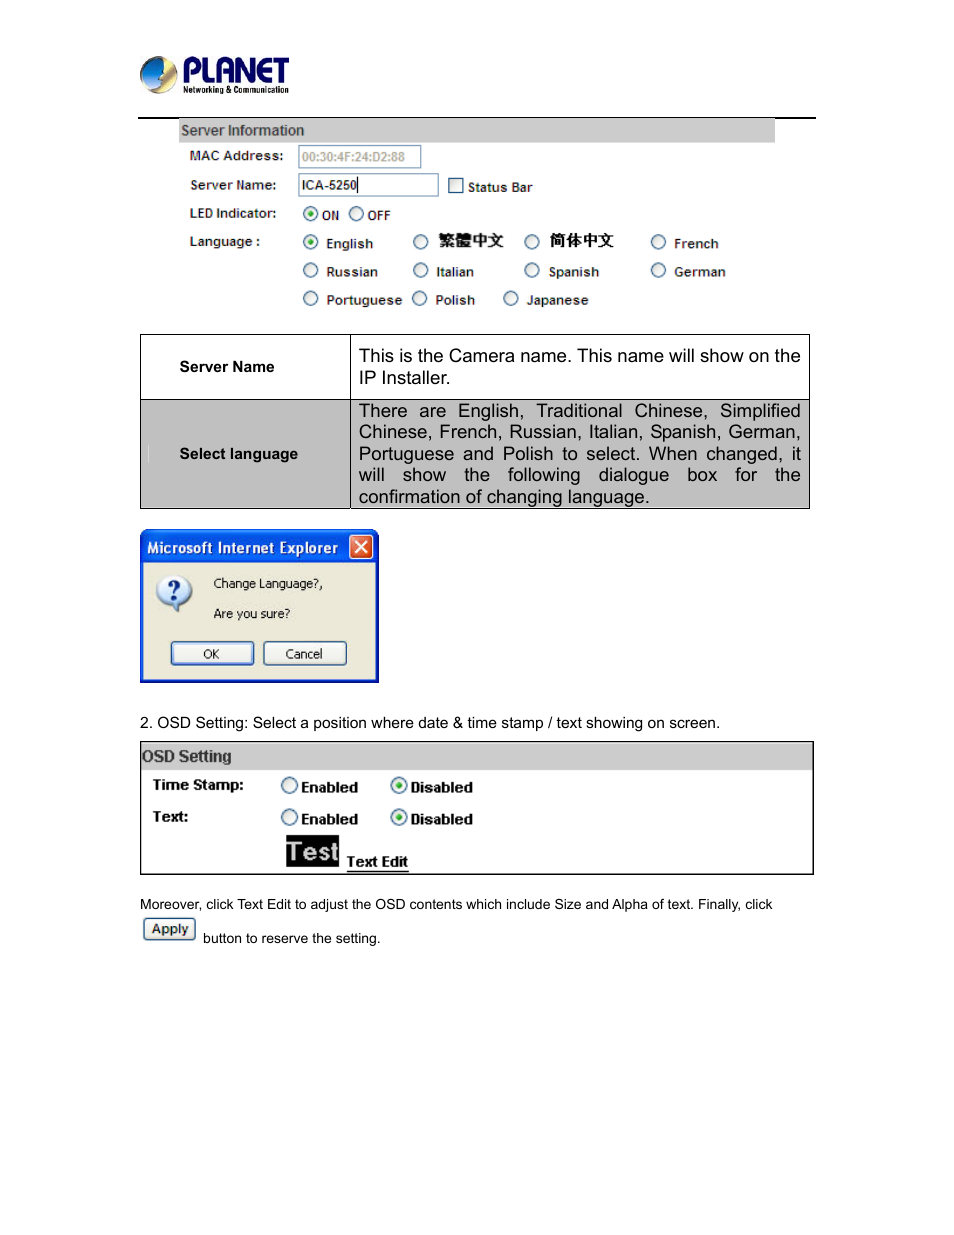The image size is (954, 1235).
Task: Pick the Spanish language radio button
Action: coord(532,270)
